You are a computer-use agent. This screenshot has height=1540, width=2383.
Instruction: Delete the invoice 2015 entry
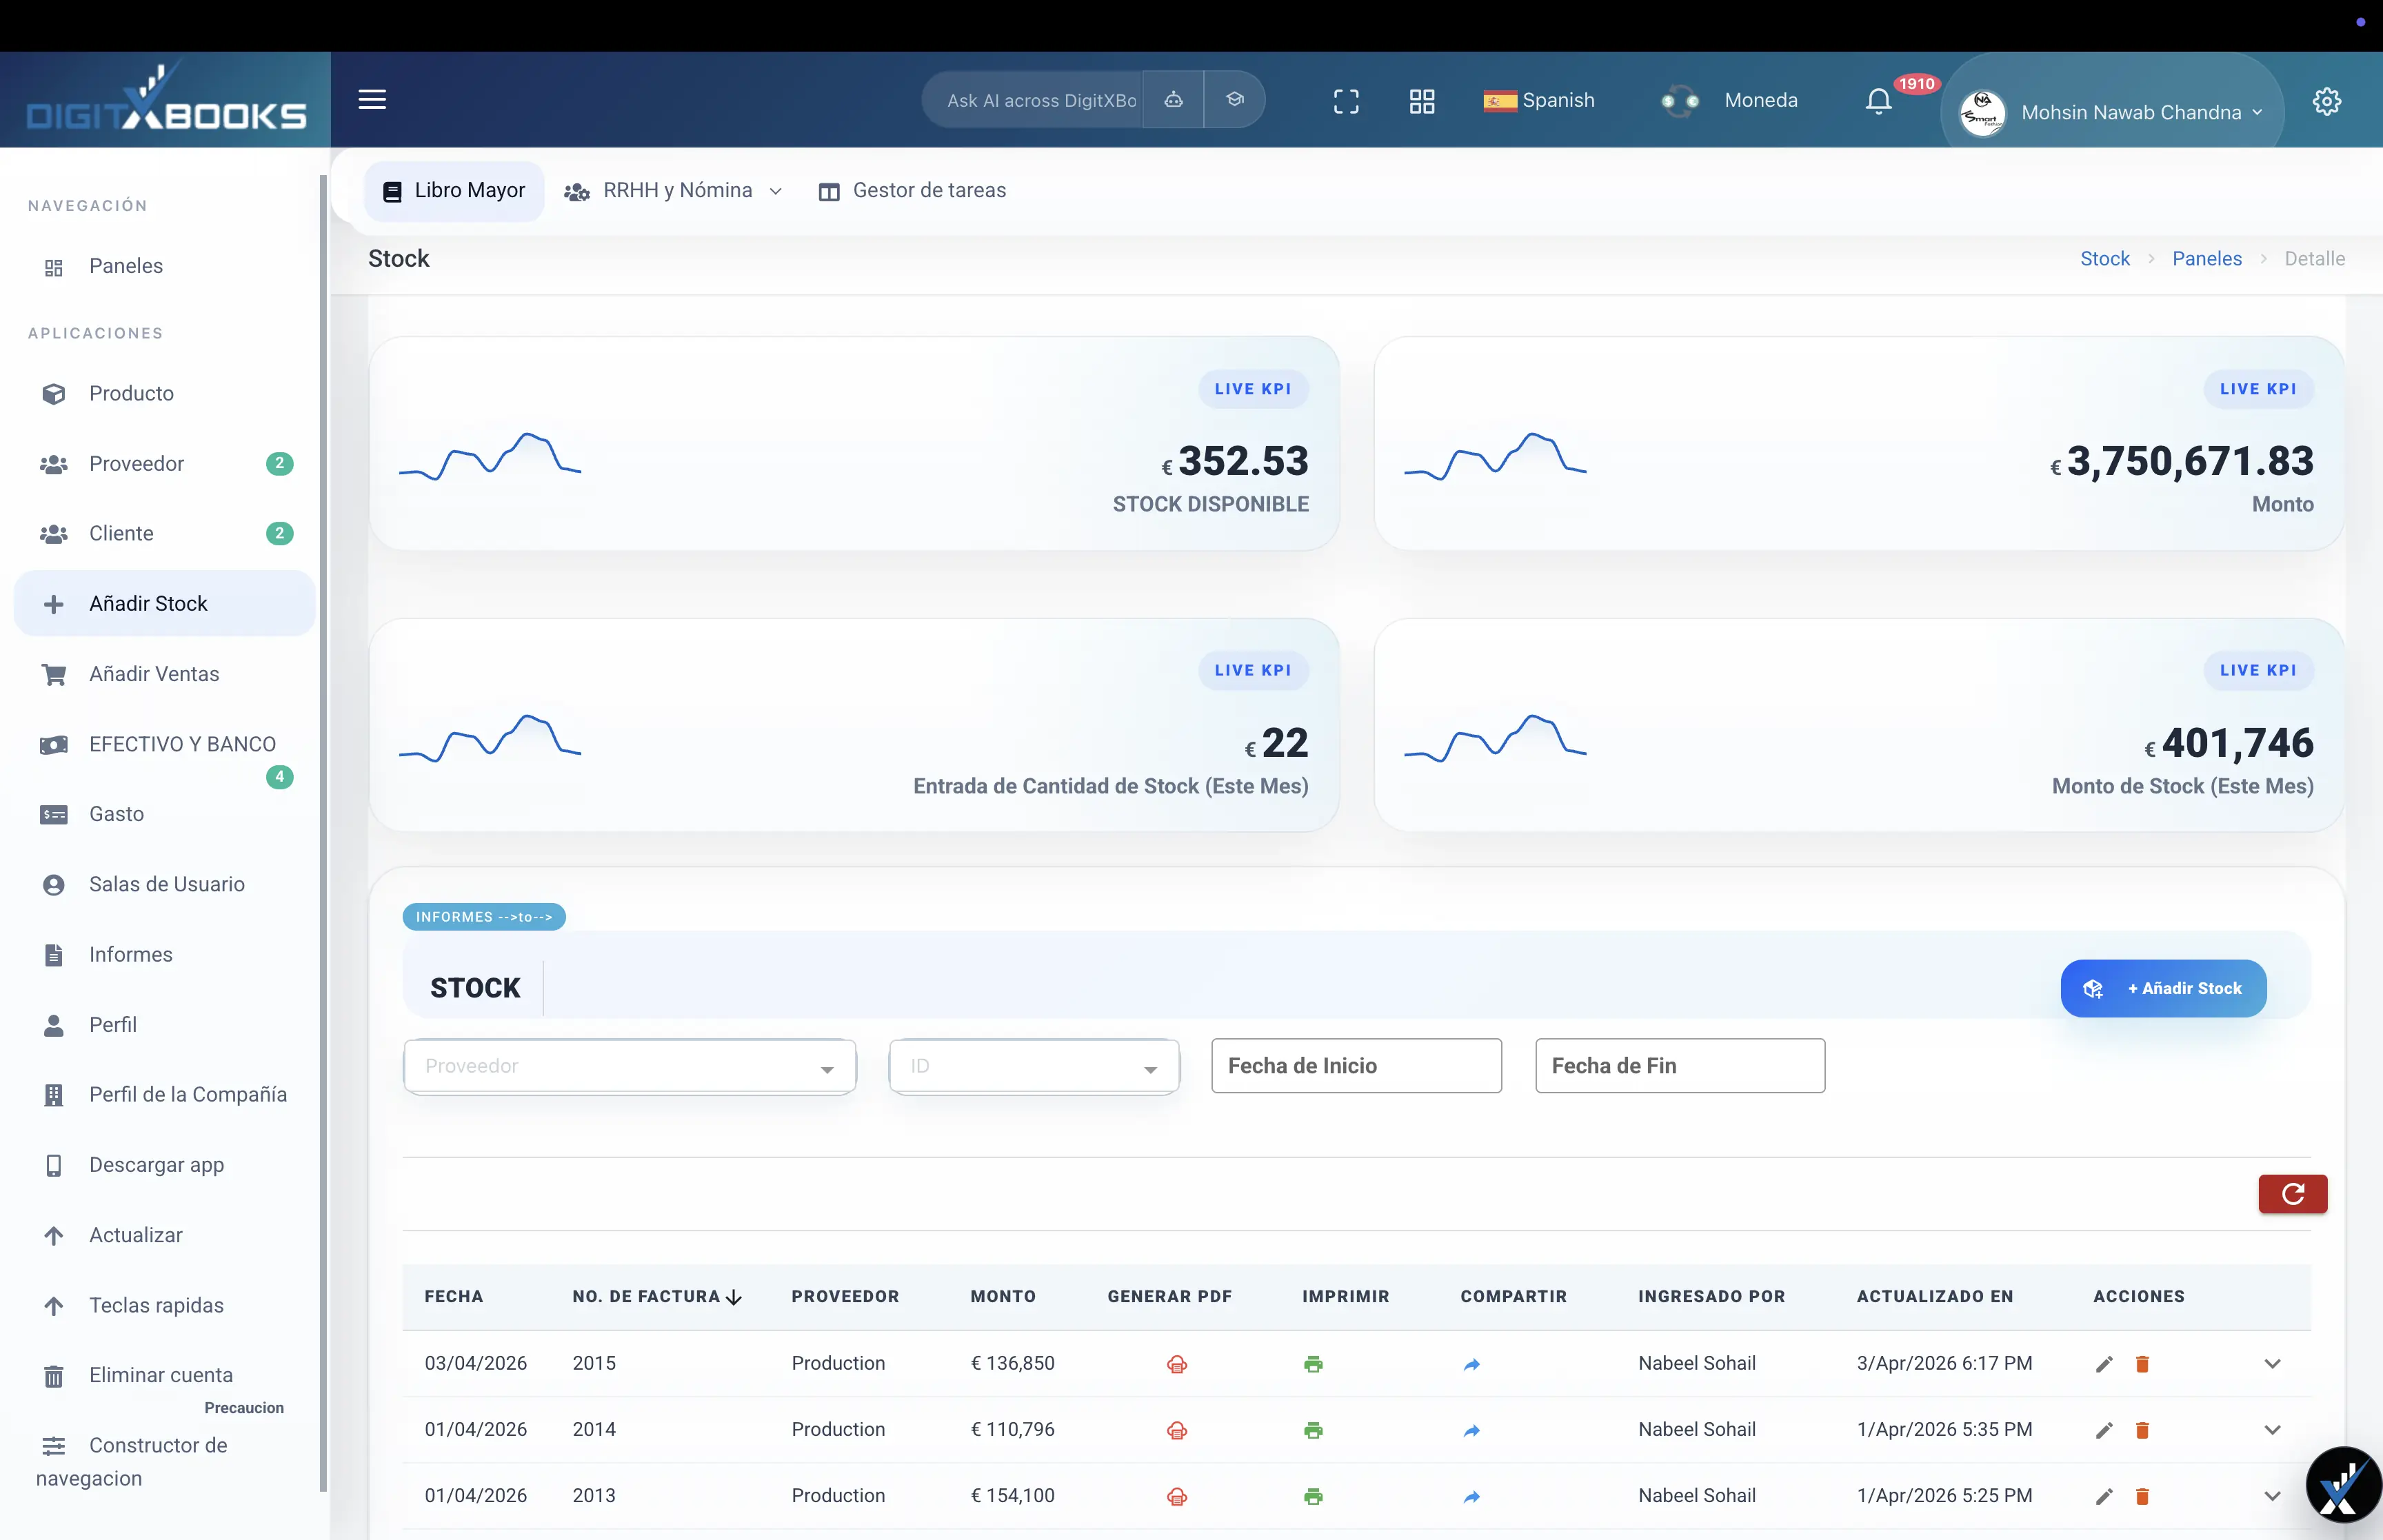pos(2141,1363)
